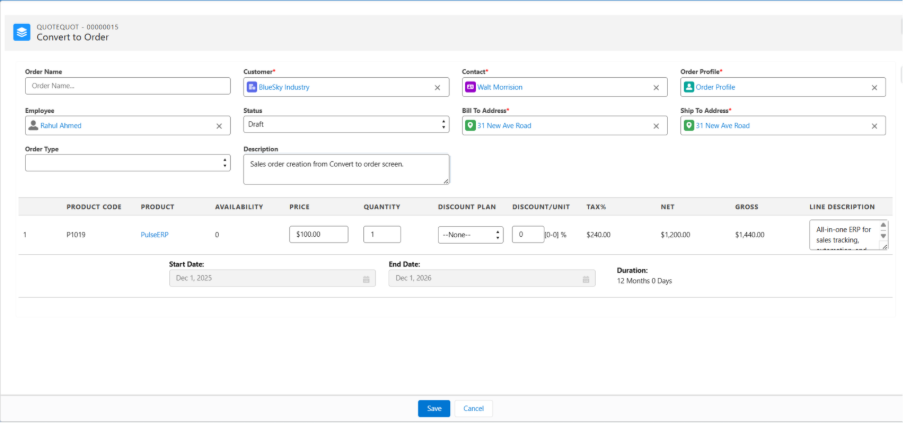Remove Walt Morrision from the Contact field
This screenshot has height=423, width=903.
click(x=656, y=88)
